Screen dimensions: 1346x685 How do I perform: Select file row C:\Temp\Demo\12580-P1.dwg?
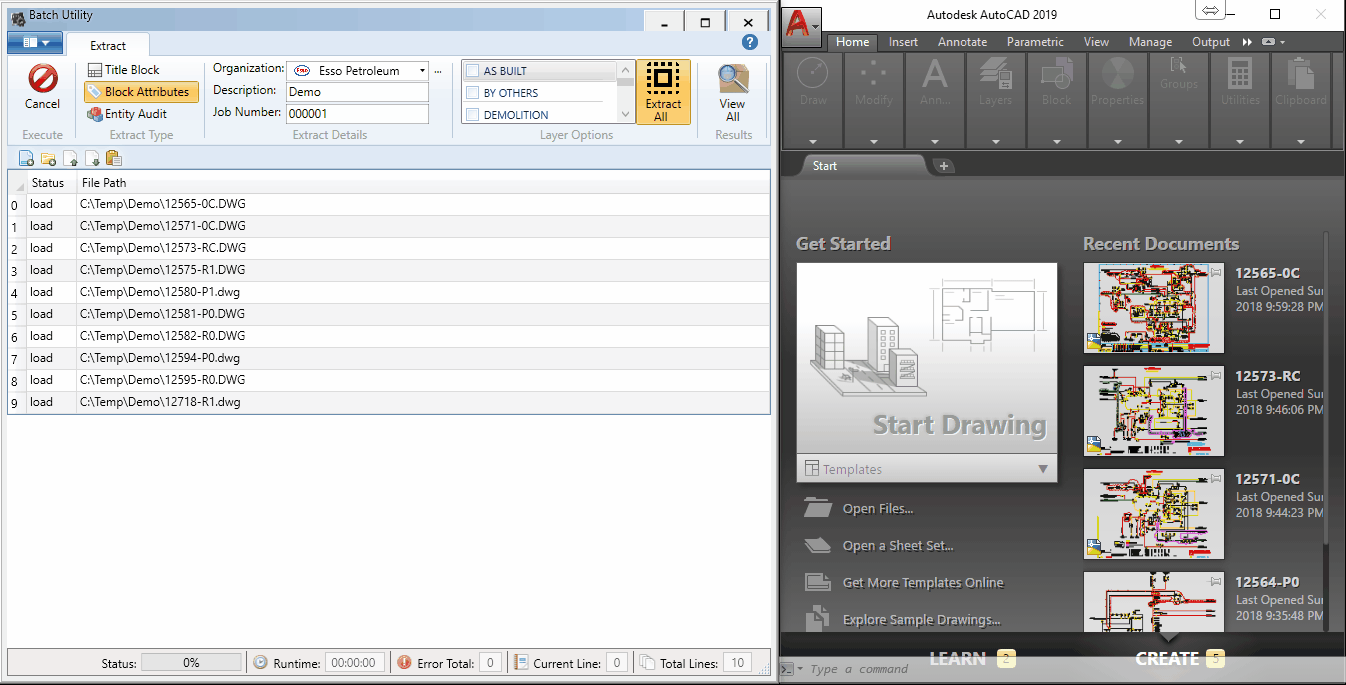point(389,292)
